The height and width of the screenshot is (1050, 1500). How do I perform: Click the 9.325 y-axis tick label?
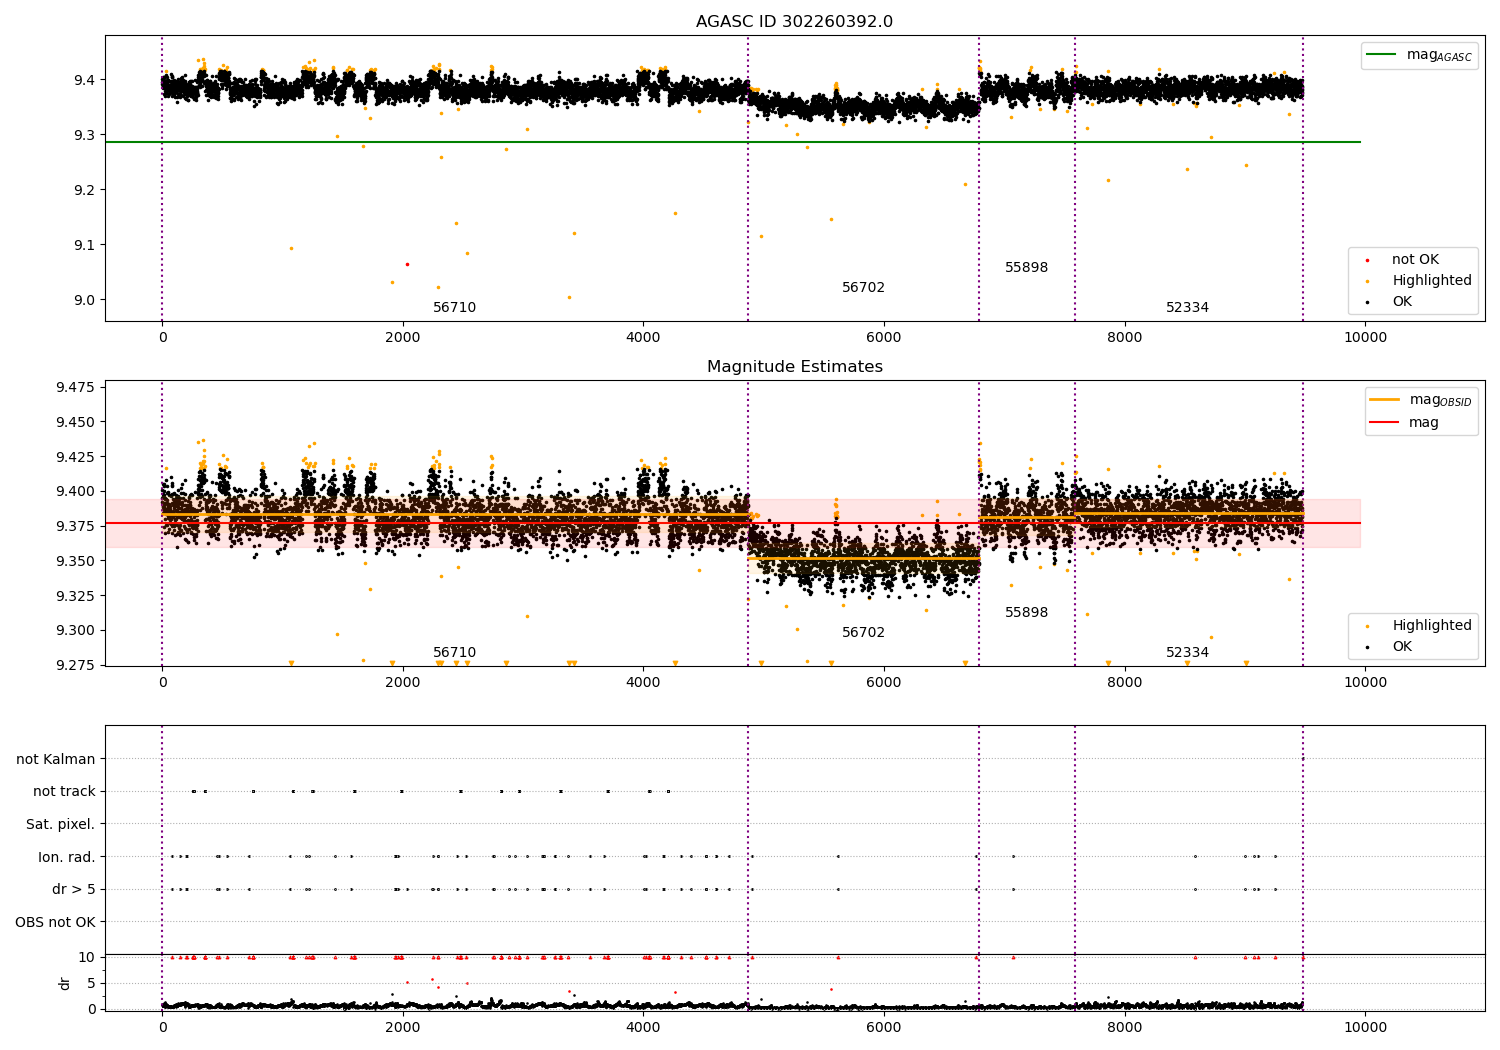[75, 596]
